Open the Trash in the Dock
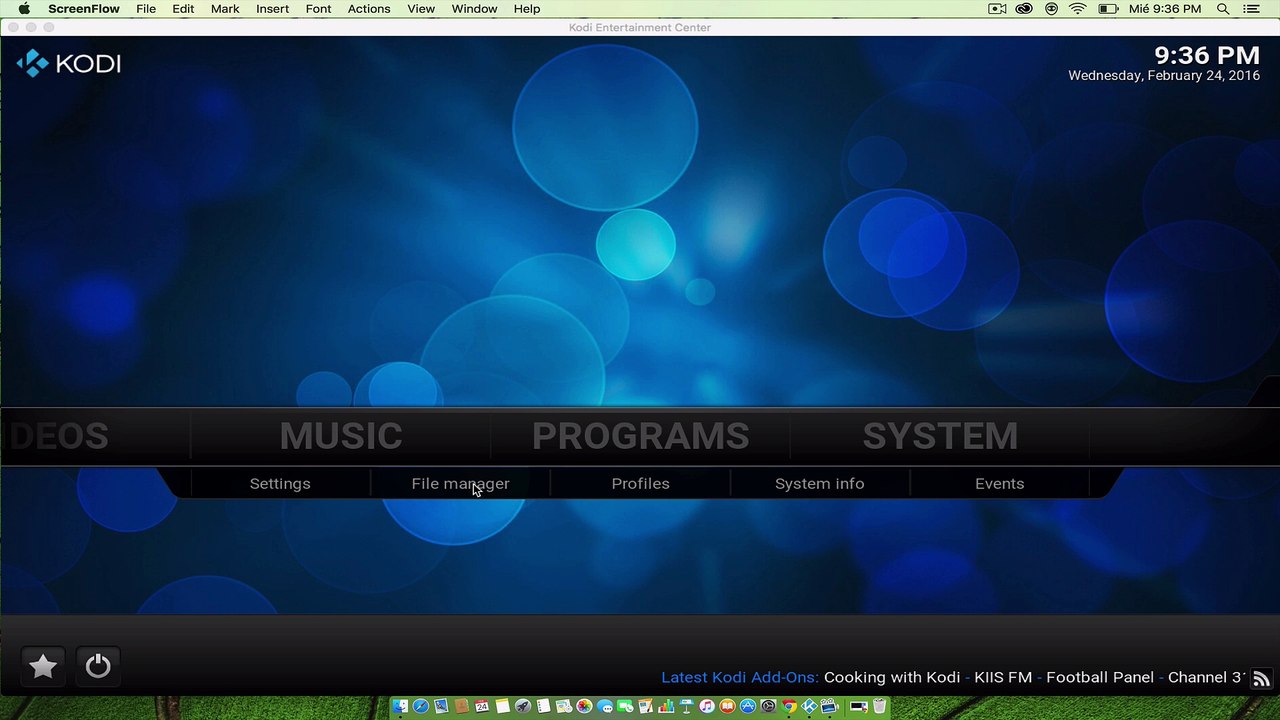1280x720 pixels. (x=879, y=707)
